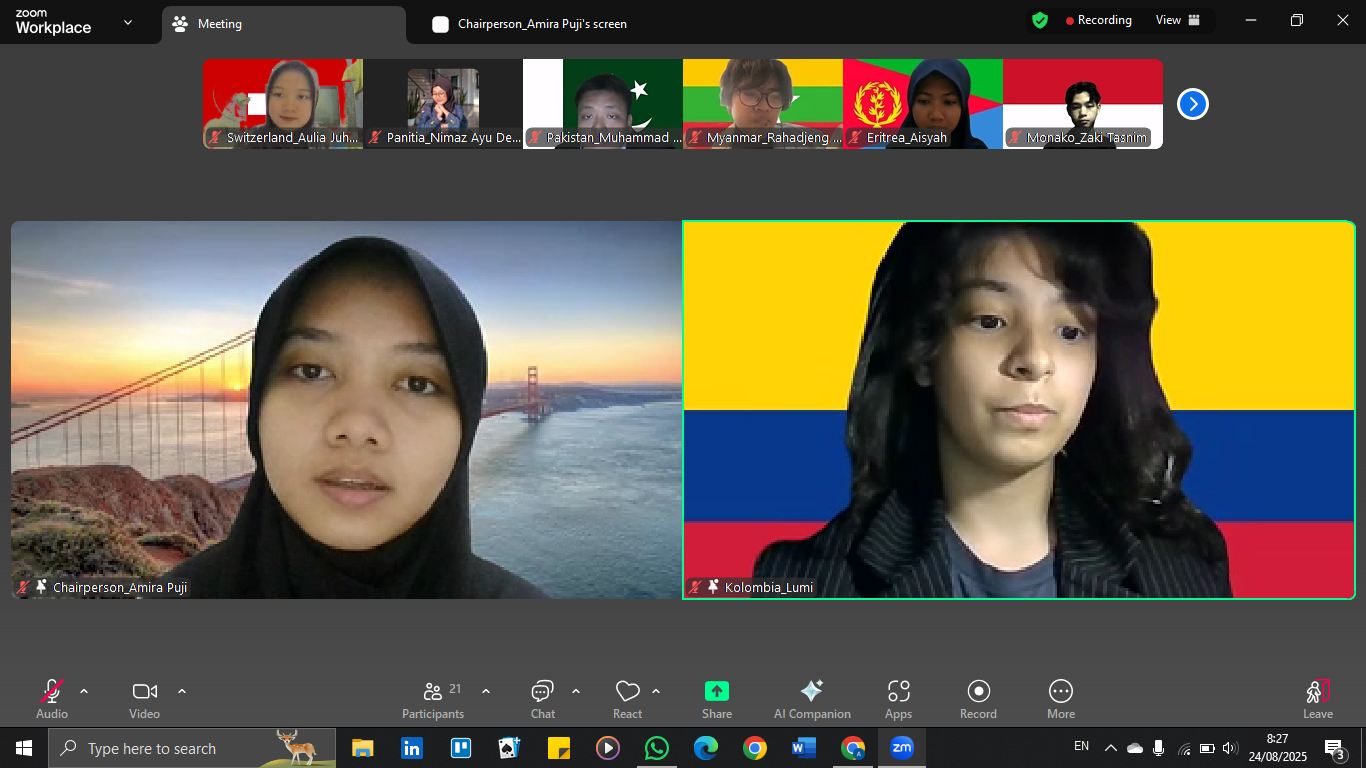The width and height of the screenshot is (1366, 768).
Task: Open the More options icon
Action: 1061,692
